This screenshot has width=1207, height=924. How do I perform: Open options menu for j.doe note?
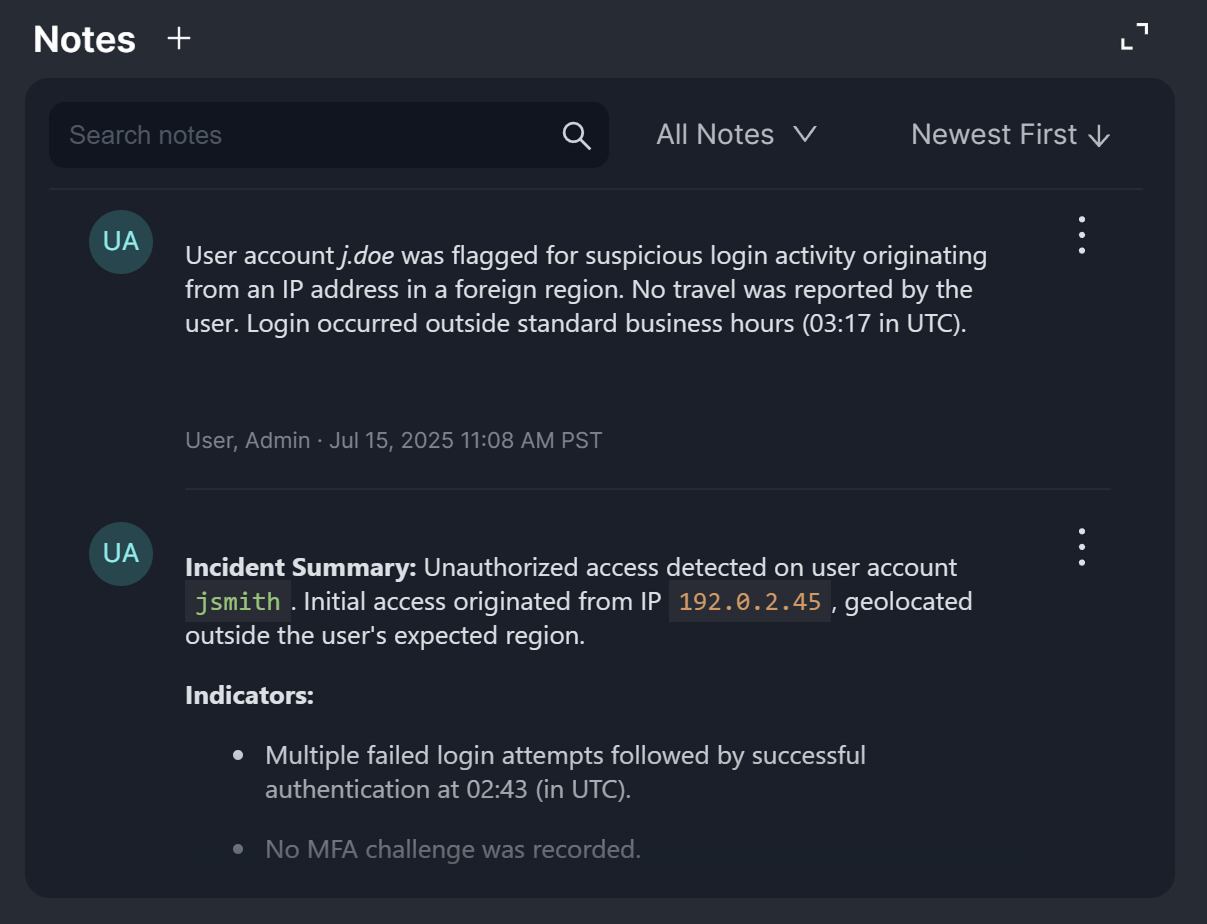(x=1081, y=235)
